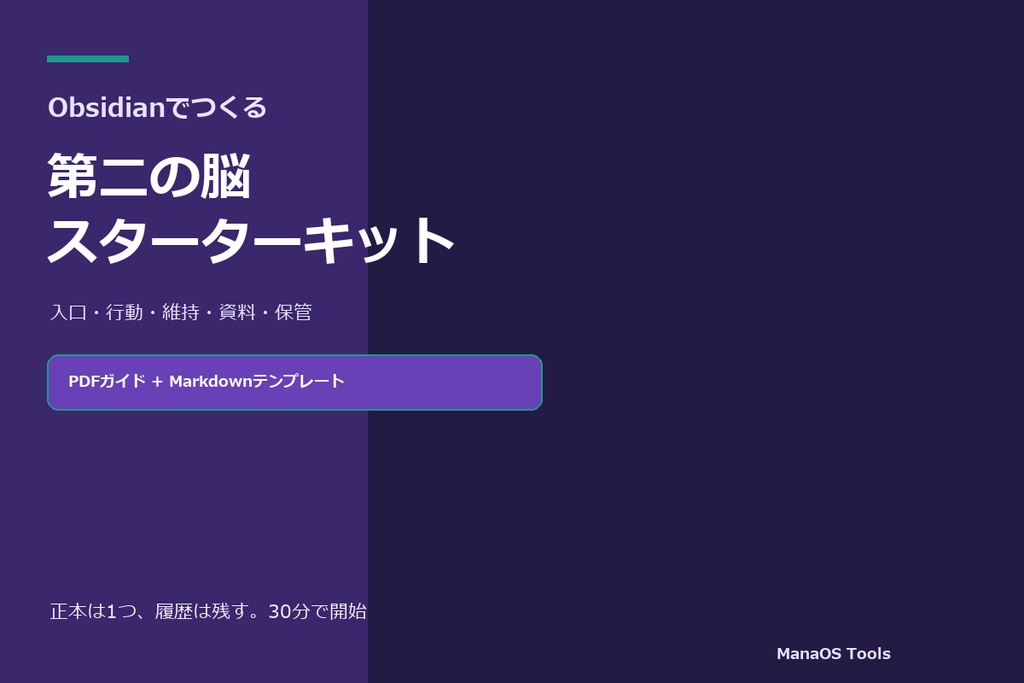Click '入口・行動・維持・資料・保管' text line

click(181, 312)
